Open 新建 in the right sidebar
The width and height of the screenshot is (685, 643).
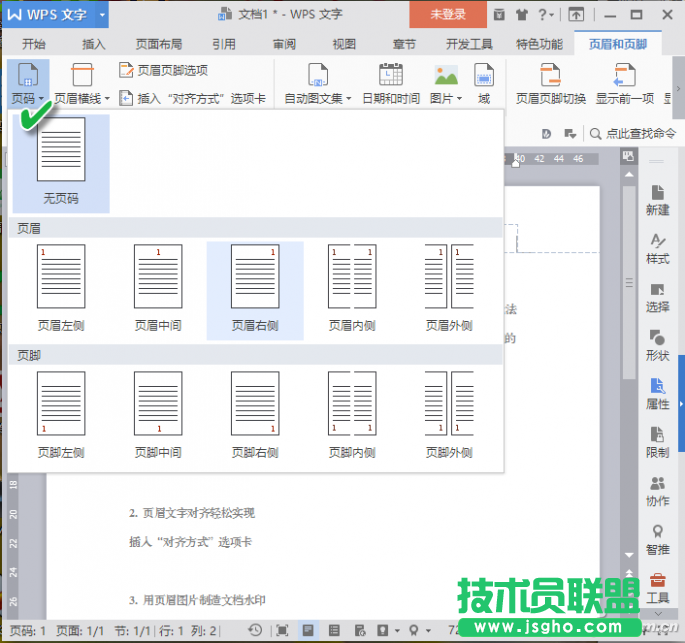click(657, 199)
